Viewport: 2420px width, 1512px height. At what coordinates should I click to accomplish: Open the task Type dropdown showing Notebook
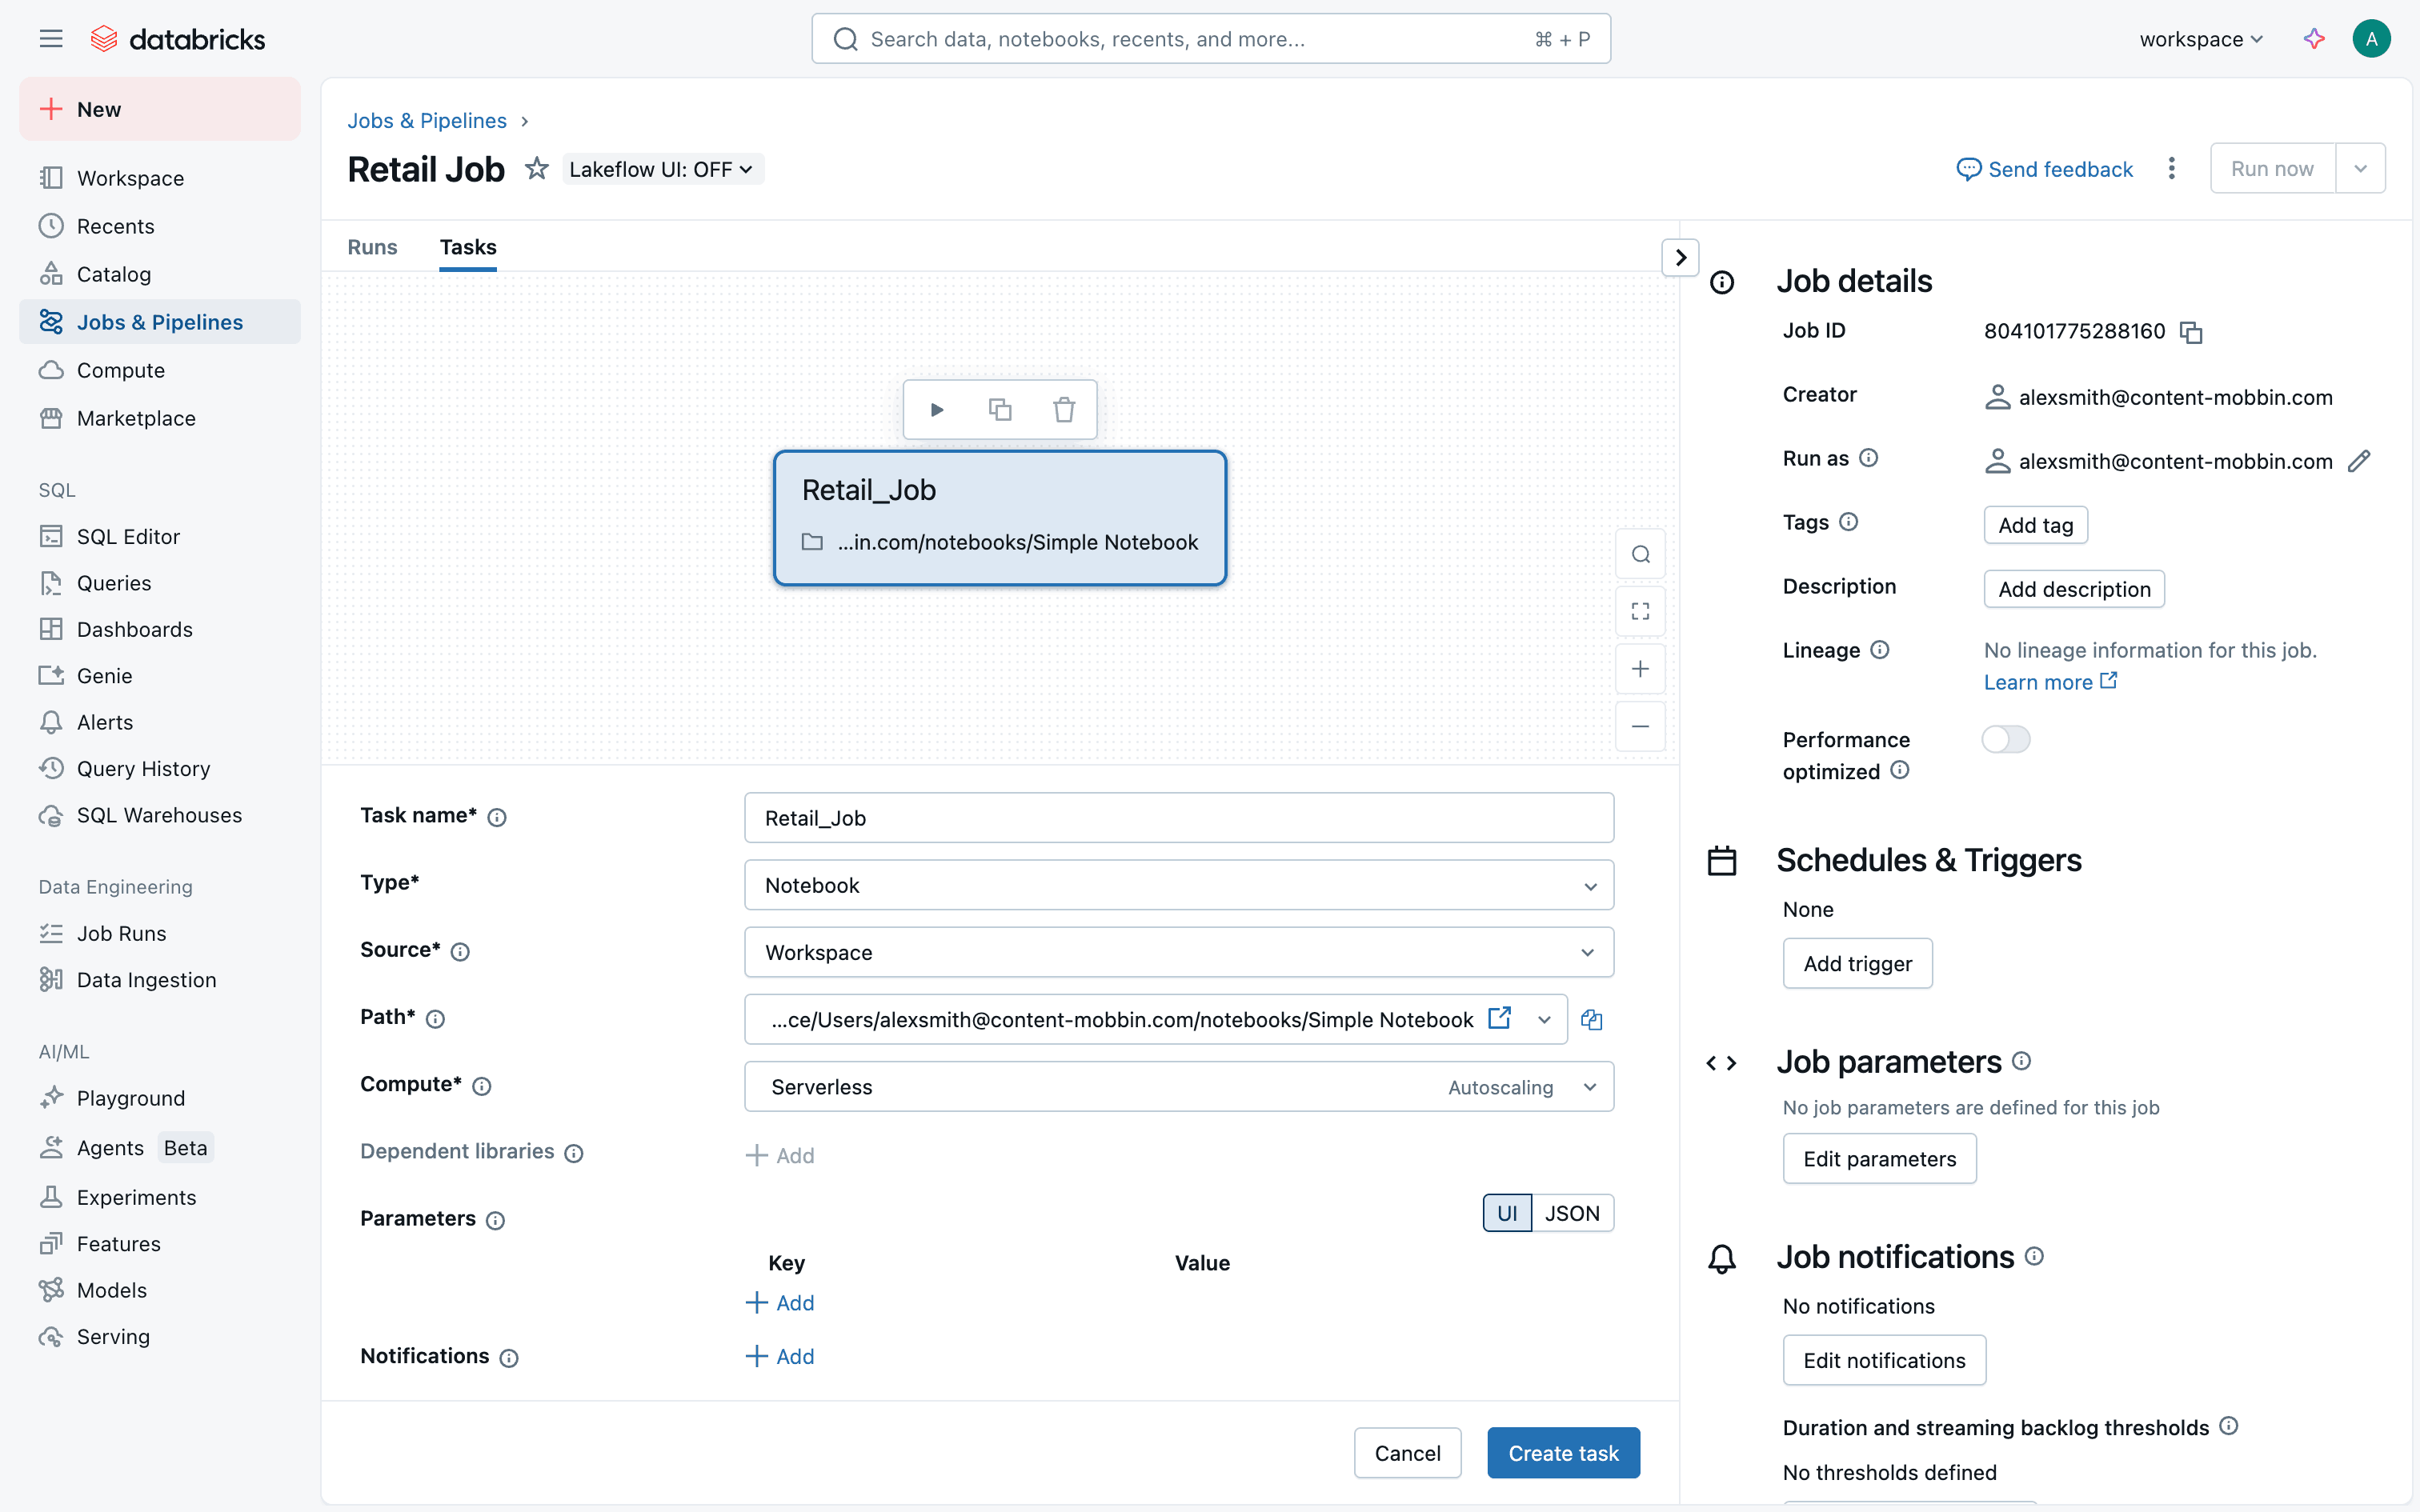pos(1178,885)
